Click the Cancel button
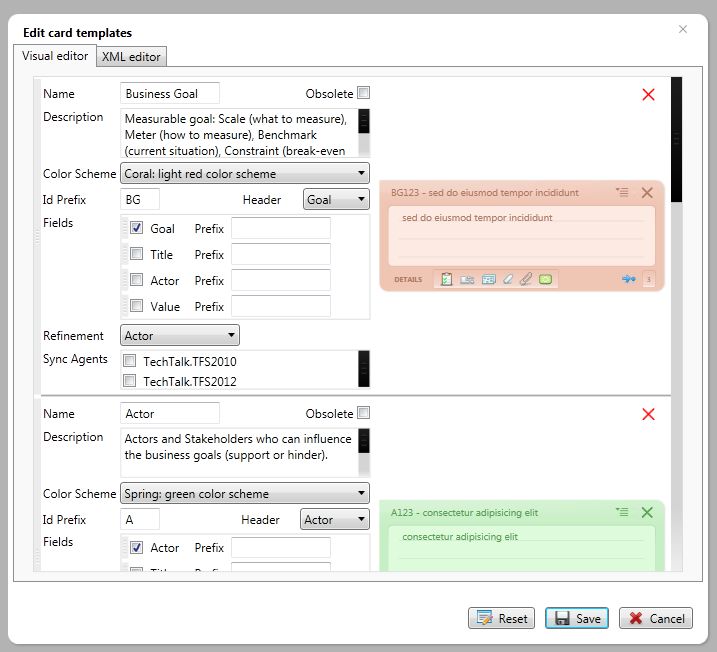 656,618
